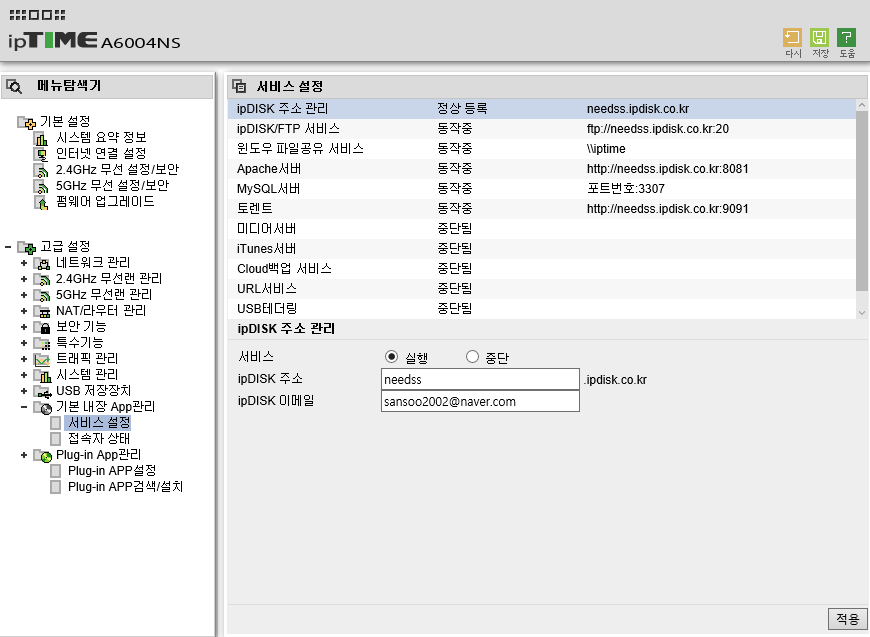The height and width of the screenshot is (637, 870).
Task: Expand the NAT/라우터 관리 node
Action: [24, 311]
